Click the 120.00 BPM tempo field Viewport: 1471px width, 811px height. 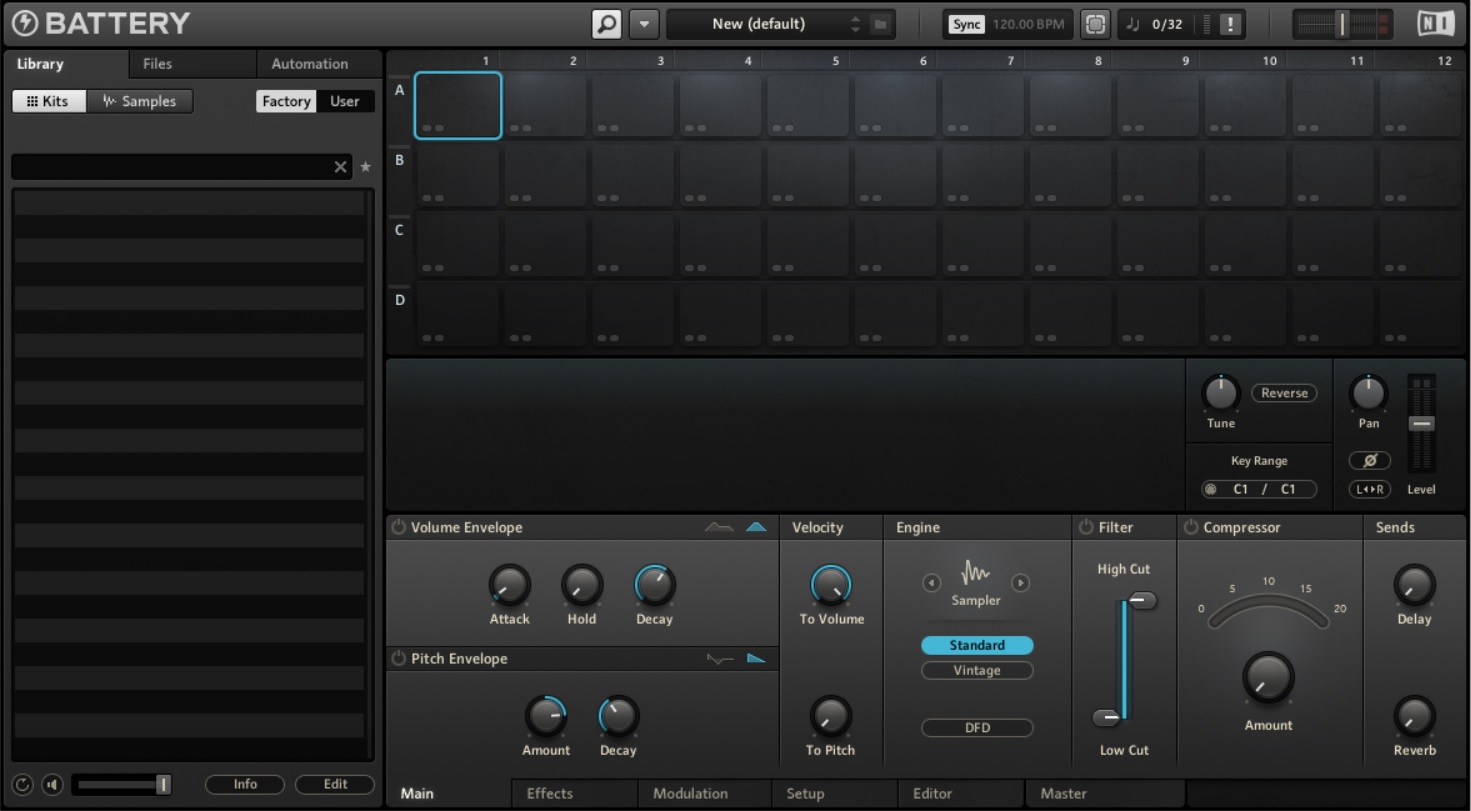pos(1029,24)
